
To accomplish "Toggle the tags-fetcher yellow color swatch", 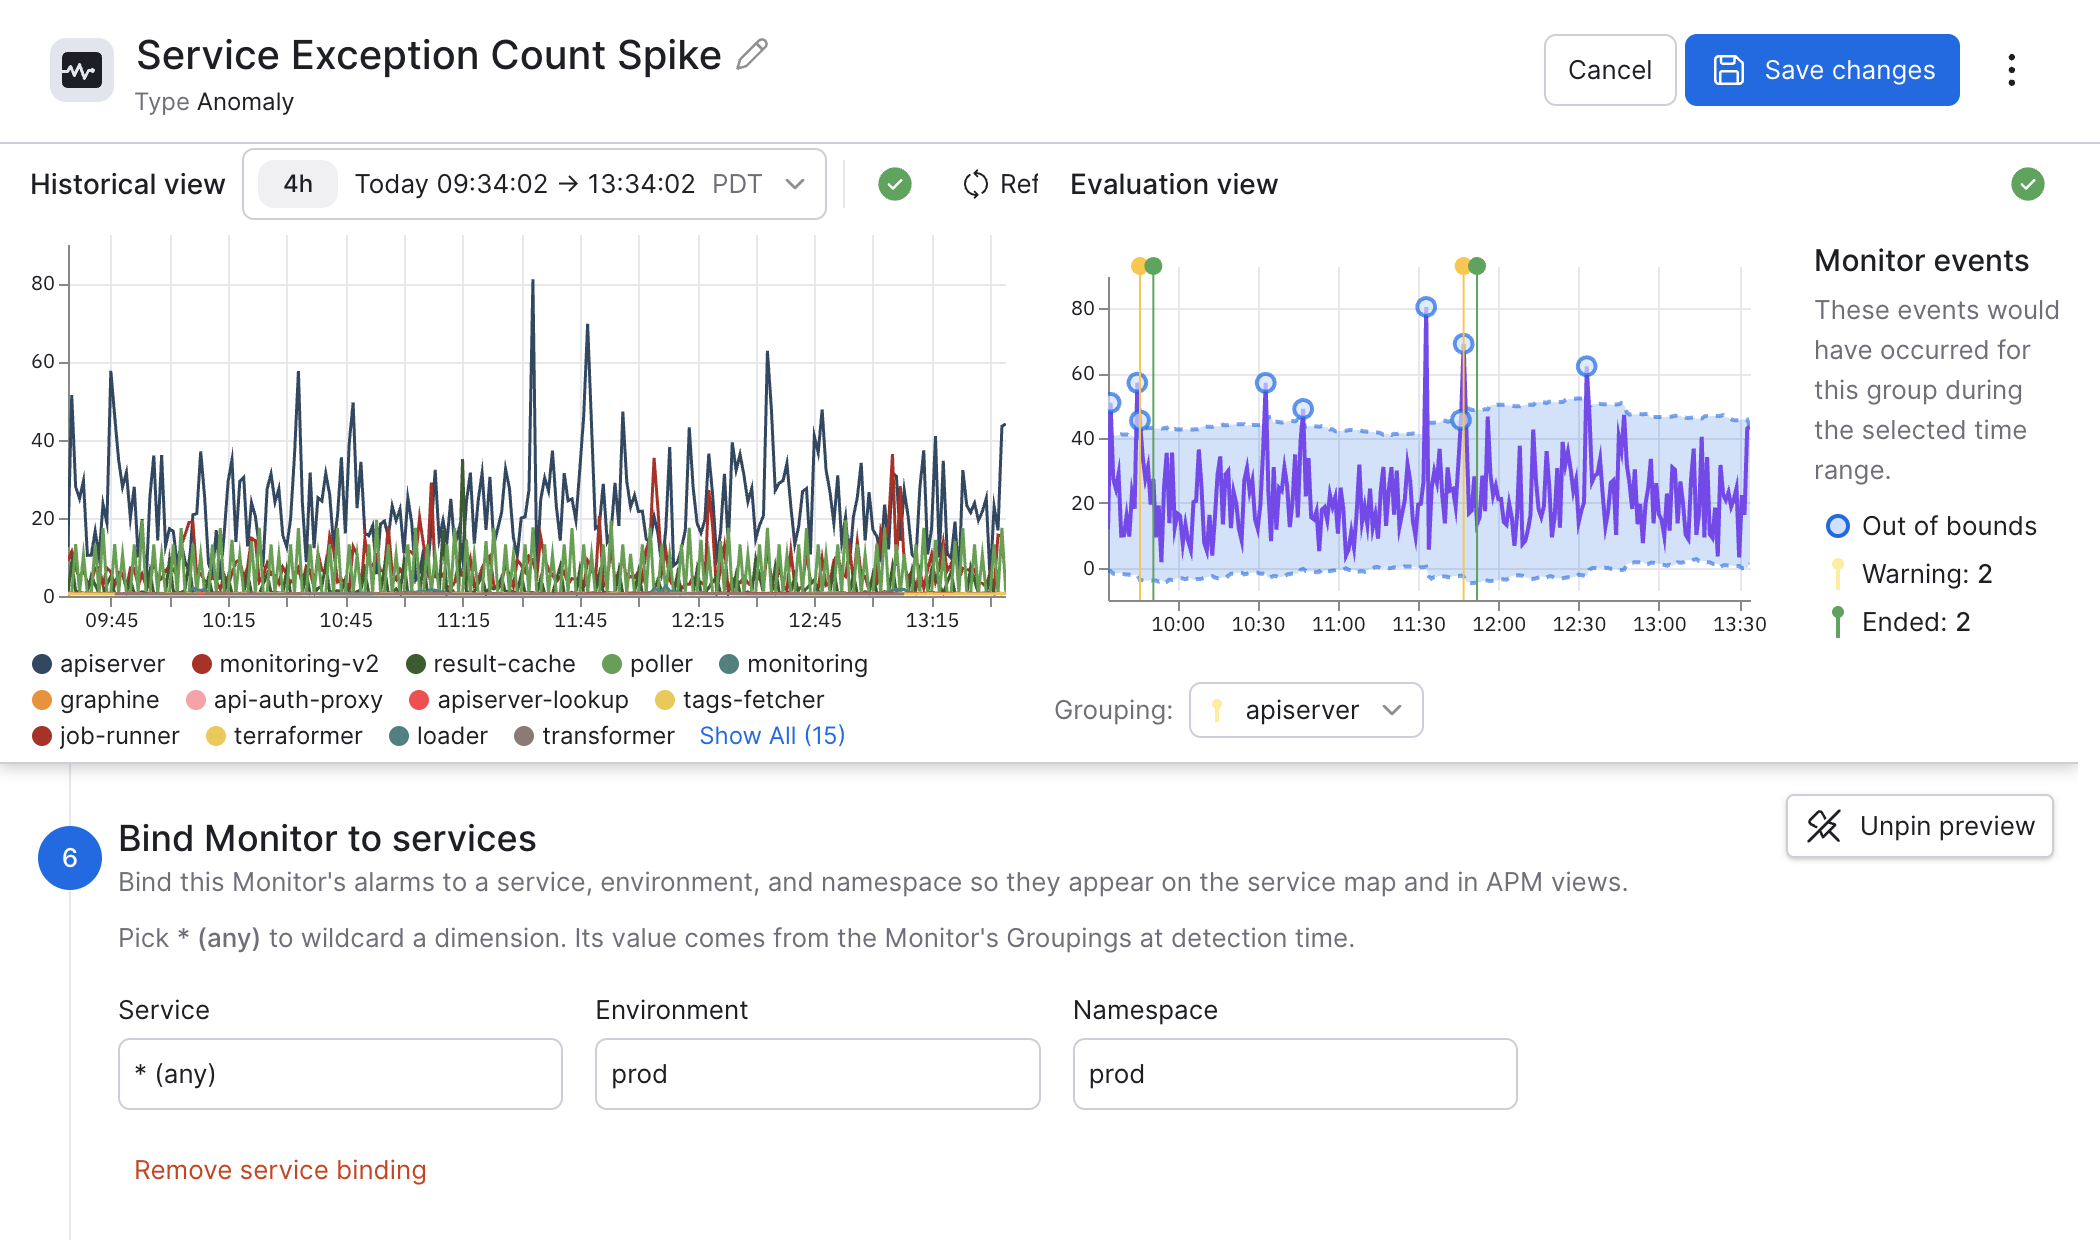I will click(x=665, y=700).
